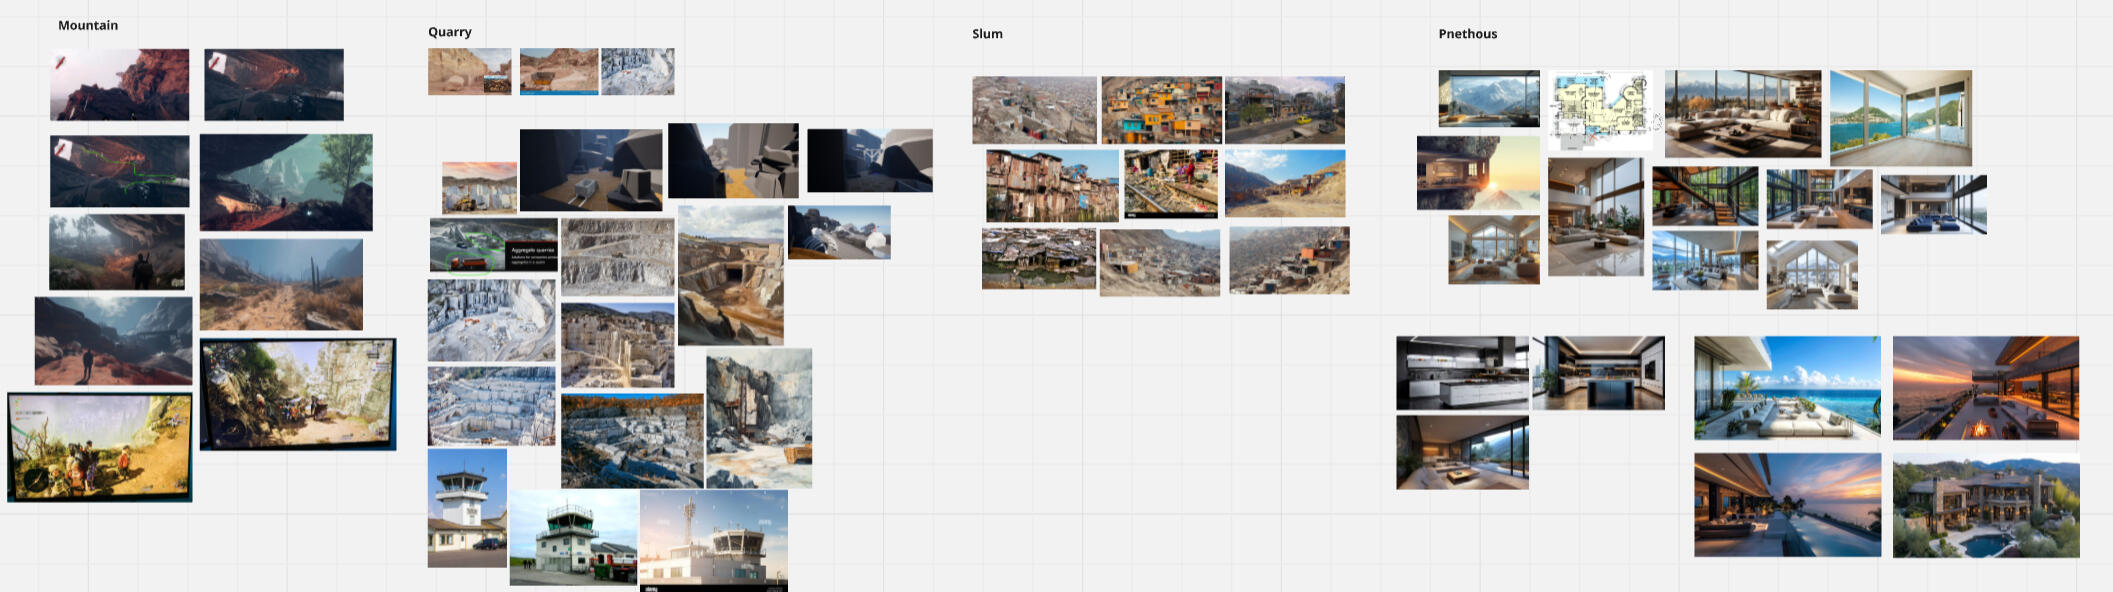Click the "Pnethous" heading label
The image size is (2113, 592).
tap(1467, 34)
